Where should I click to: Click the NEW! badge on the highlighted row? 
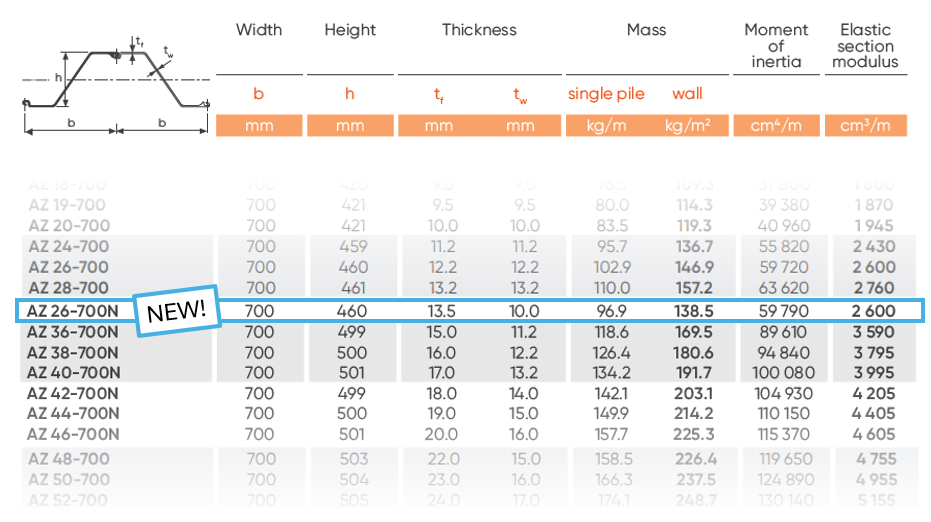[176, 310]
